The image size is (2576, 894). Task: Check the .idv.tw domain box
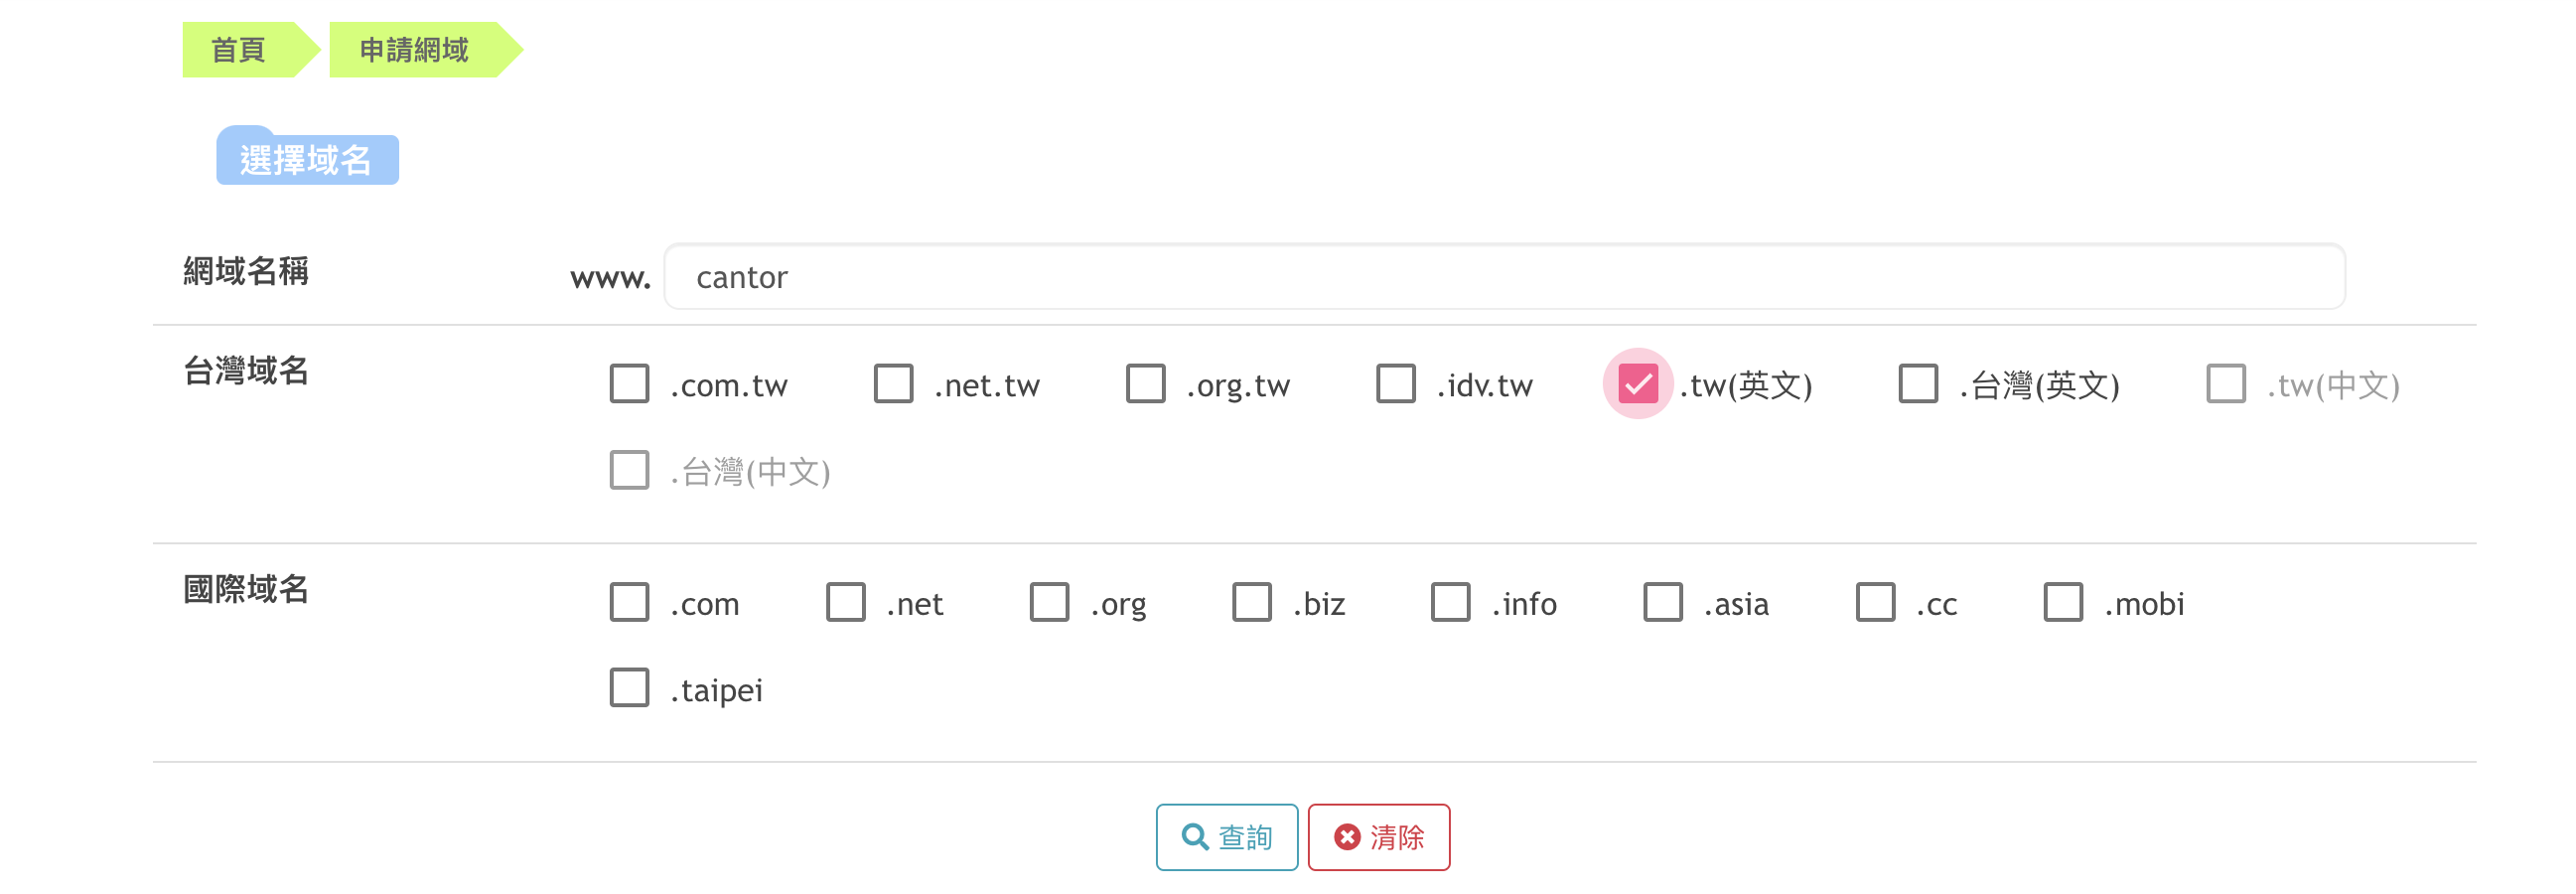(1396, 384)
